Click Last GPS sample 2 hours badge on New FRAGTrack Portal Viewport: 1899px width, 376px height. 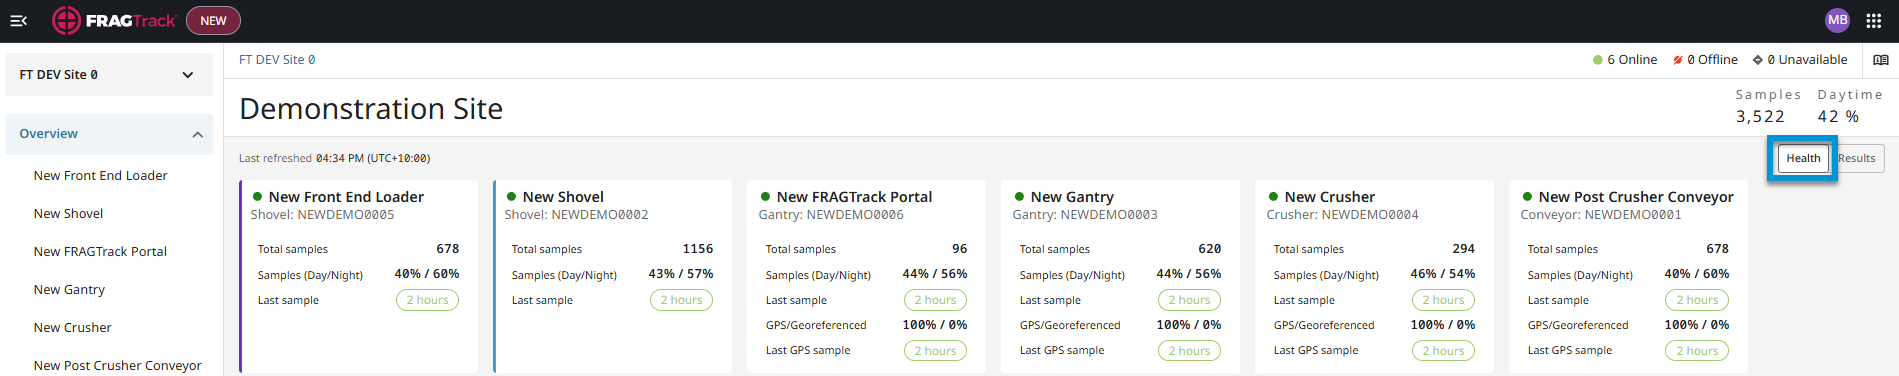coord(935,351)
